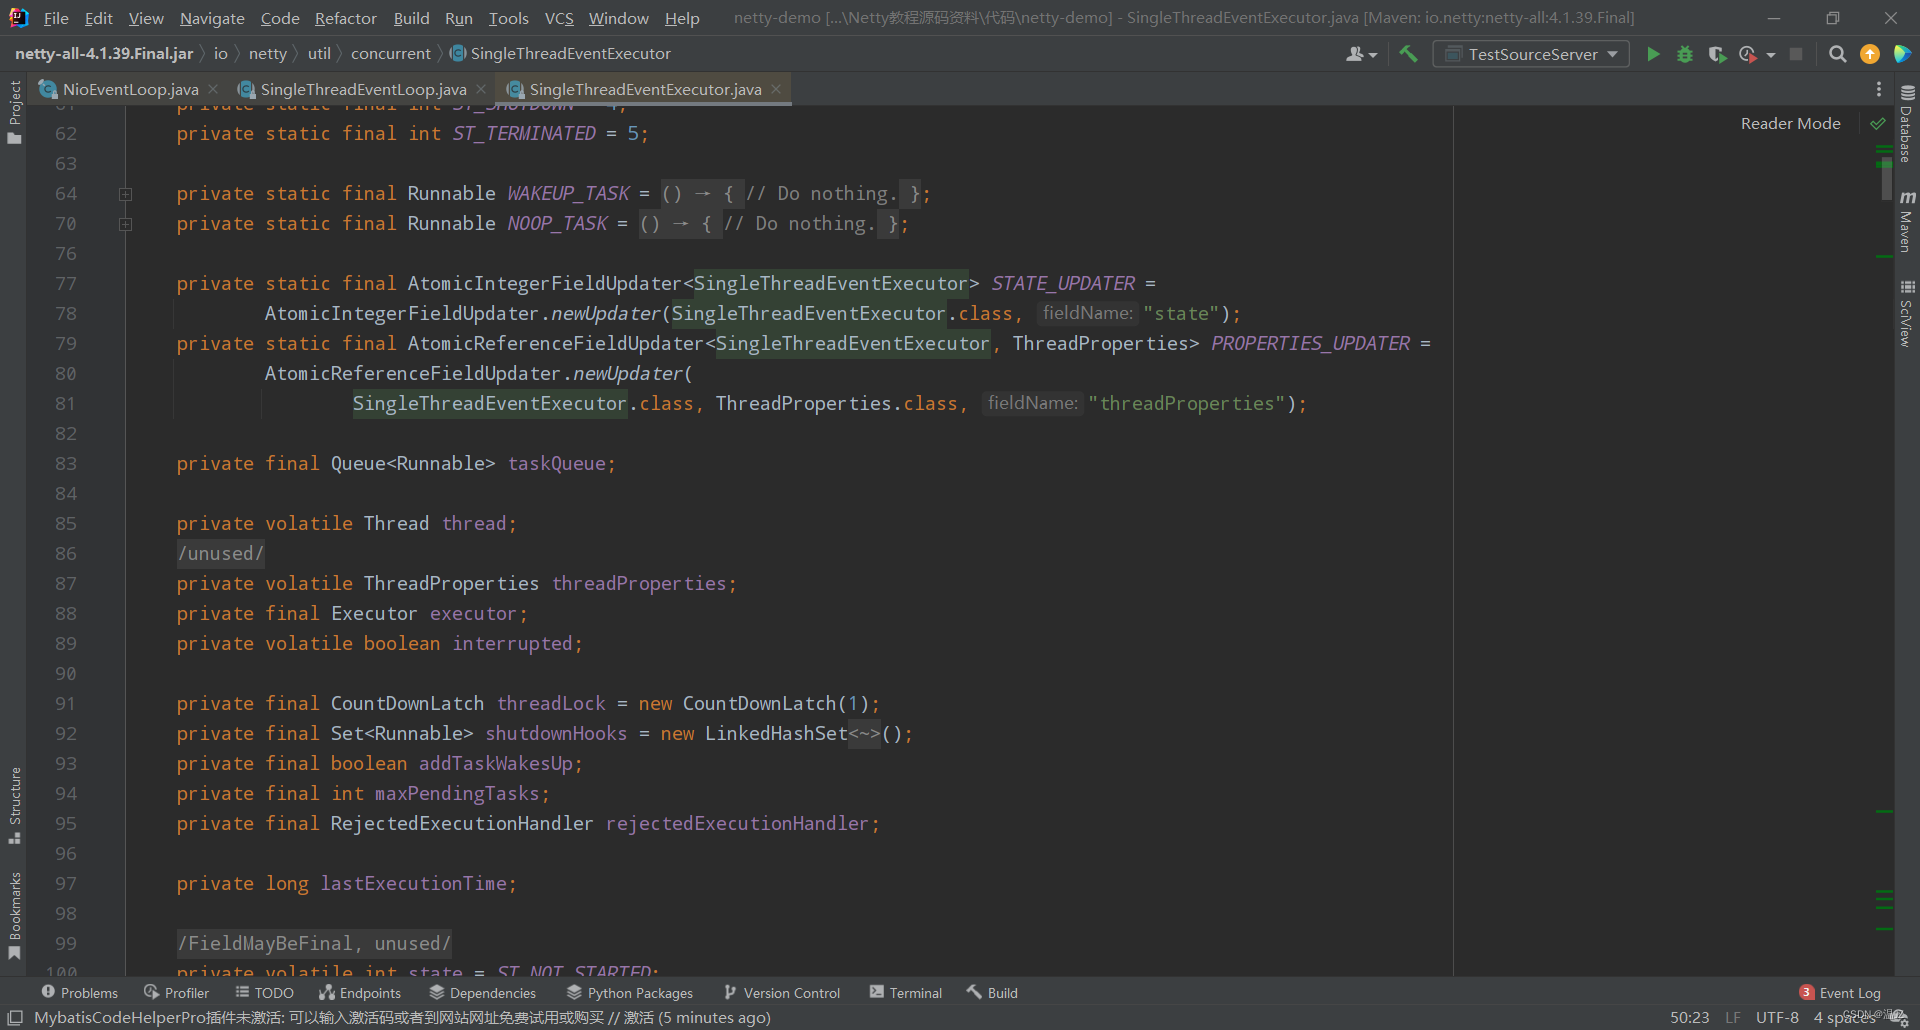Viewport: 1920px width, 1030px height.
Task: Expand the folded LinkedHashSet diamond operator
Action: (865, 734)
